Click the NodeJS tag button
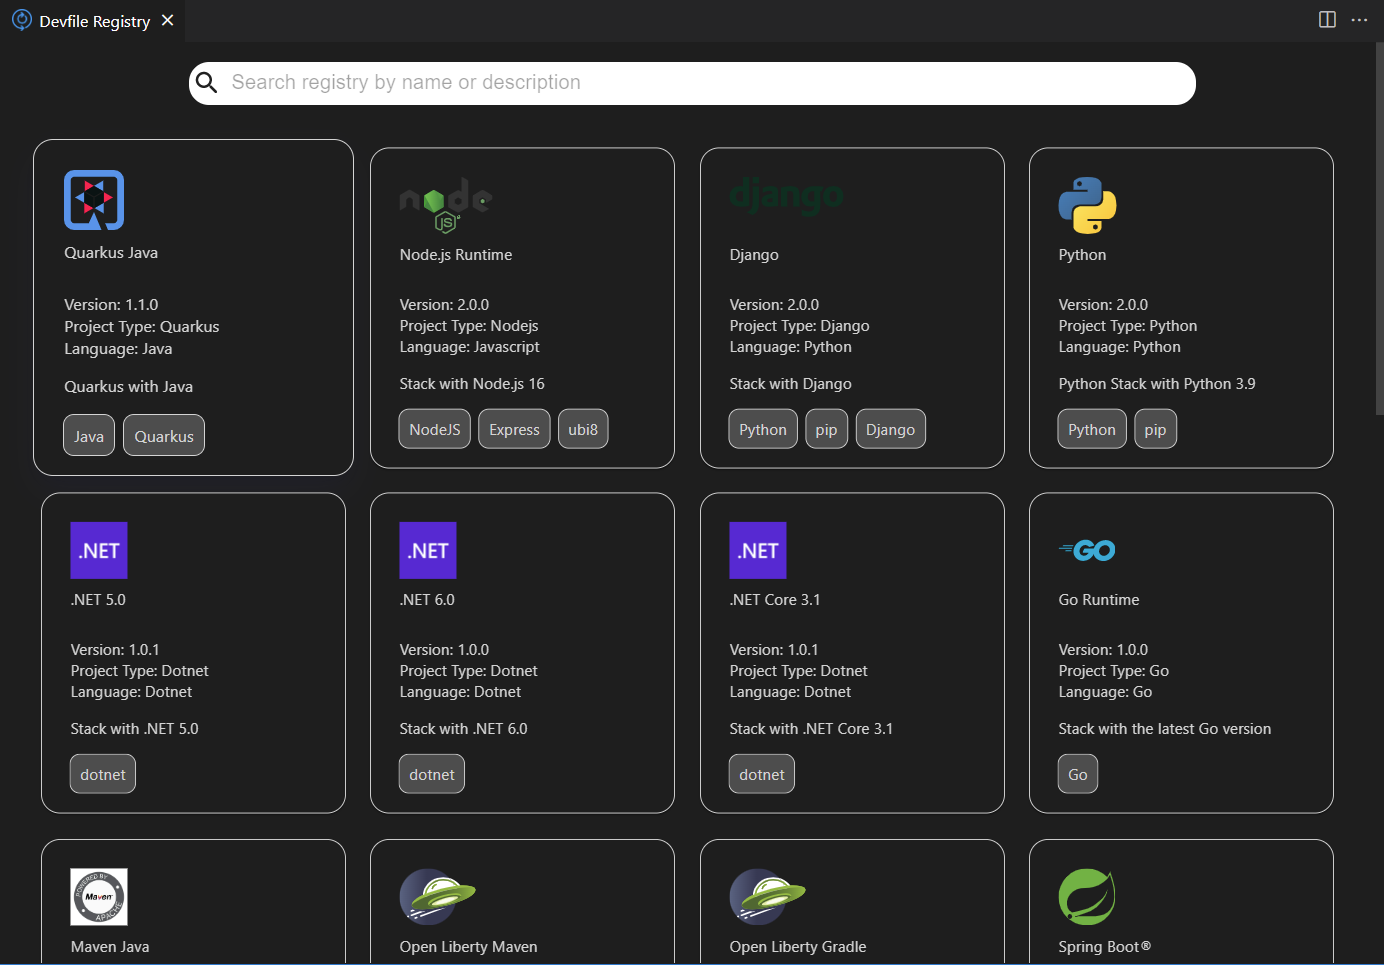The width and height of the screenshot is (1384, 965). tap(435, 429)
